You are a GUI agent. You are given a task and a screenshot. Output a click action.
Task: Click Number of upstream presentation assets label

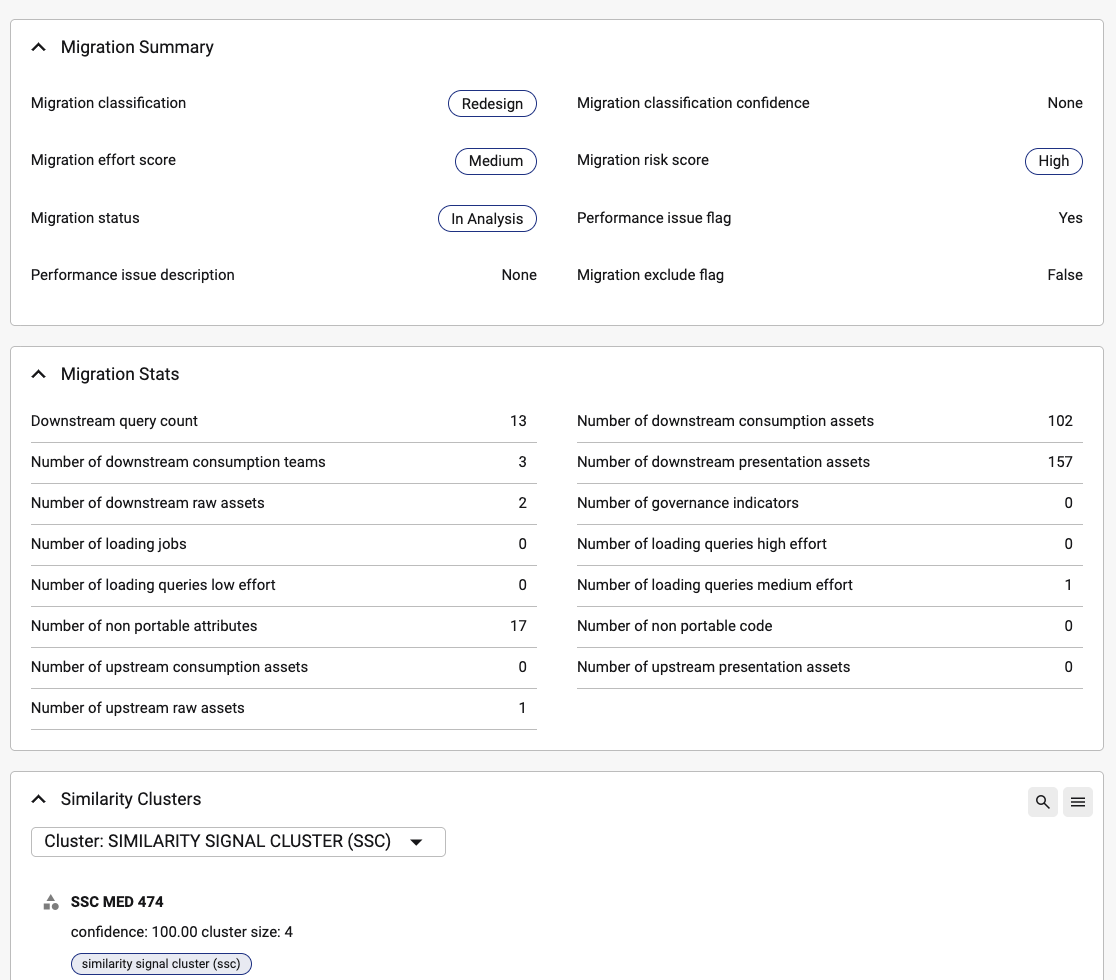713,667
